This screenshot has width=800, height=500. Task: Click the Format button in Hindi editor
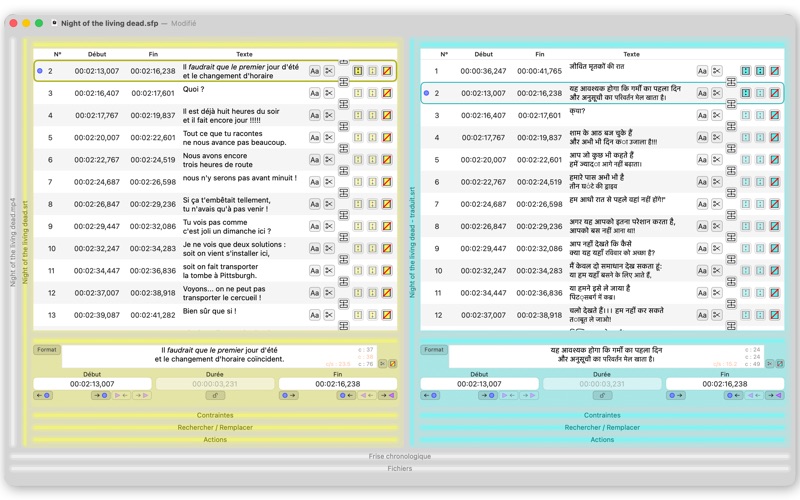[x=434, y=349]
